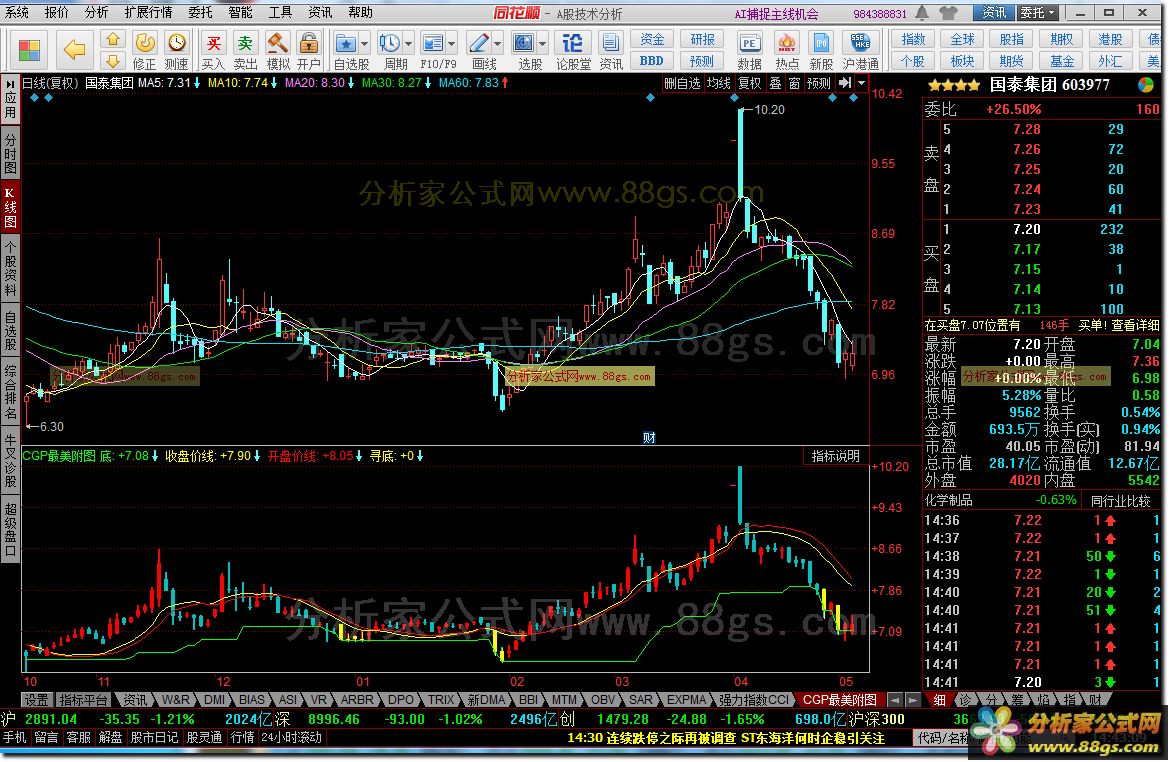Click the 资讯 news document icon

610,43
